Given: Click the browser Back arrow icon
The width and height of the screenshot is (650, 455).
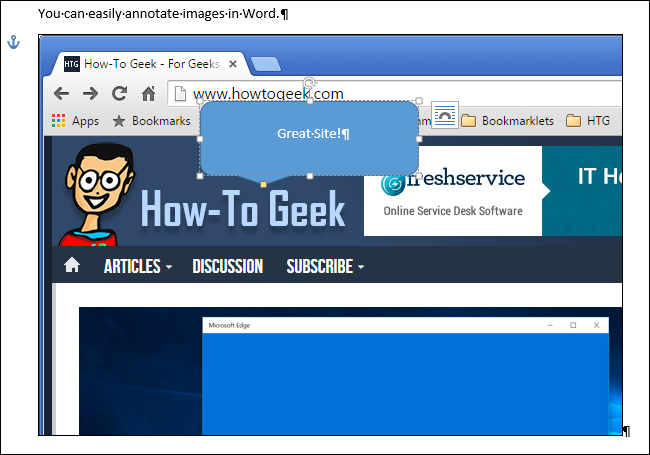Looking at the screenshot, I should pos(61,94).
